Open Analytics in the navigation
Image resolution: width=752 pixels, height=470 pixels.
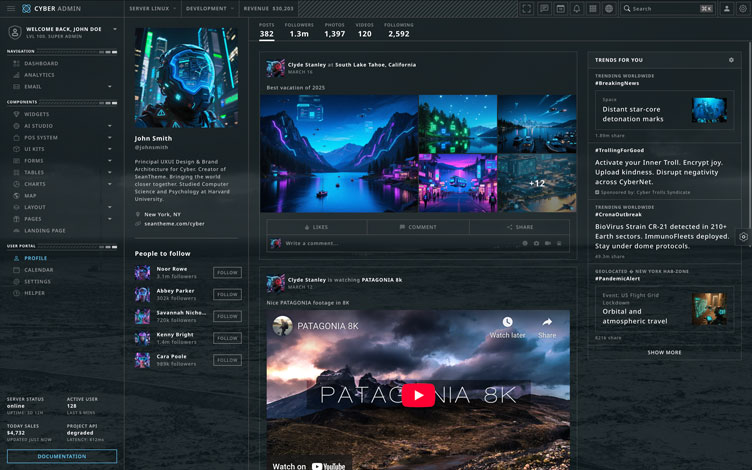point(40,75)
